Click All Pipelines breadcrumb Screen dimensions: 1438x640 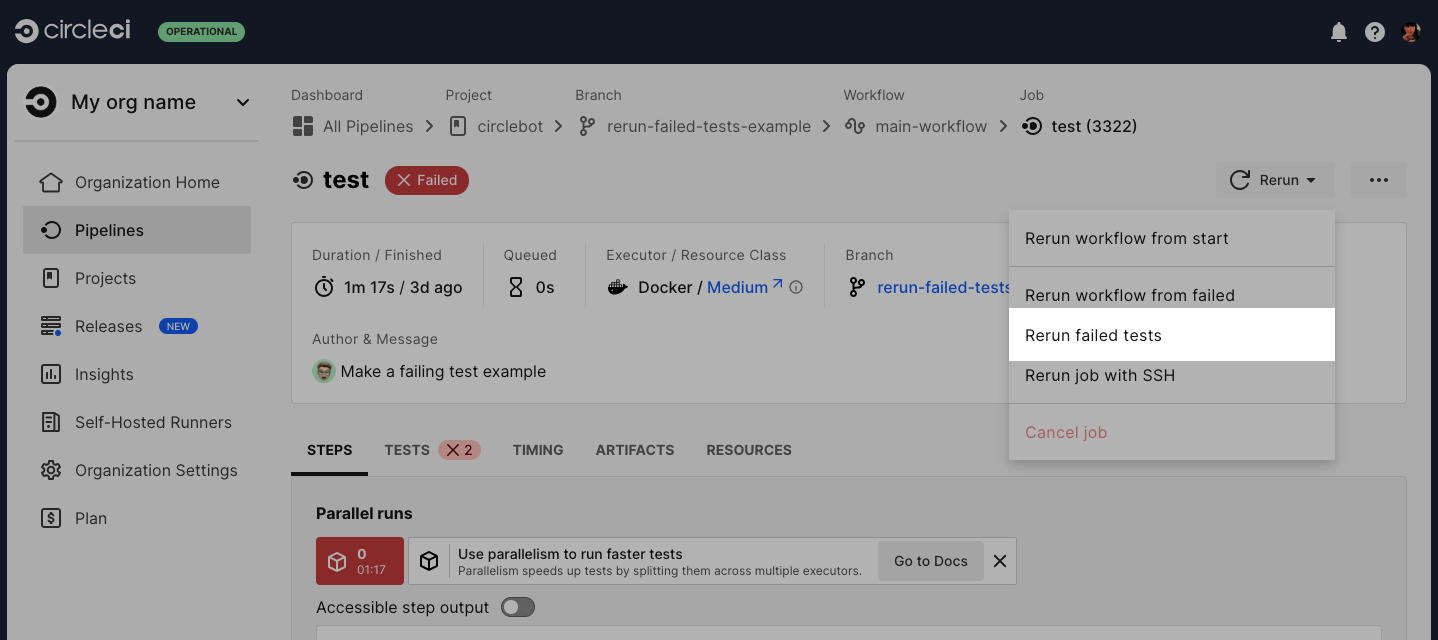point(368,126)
